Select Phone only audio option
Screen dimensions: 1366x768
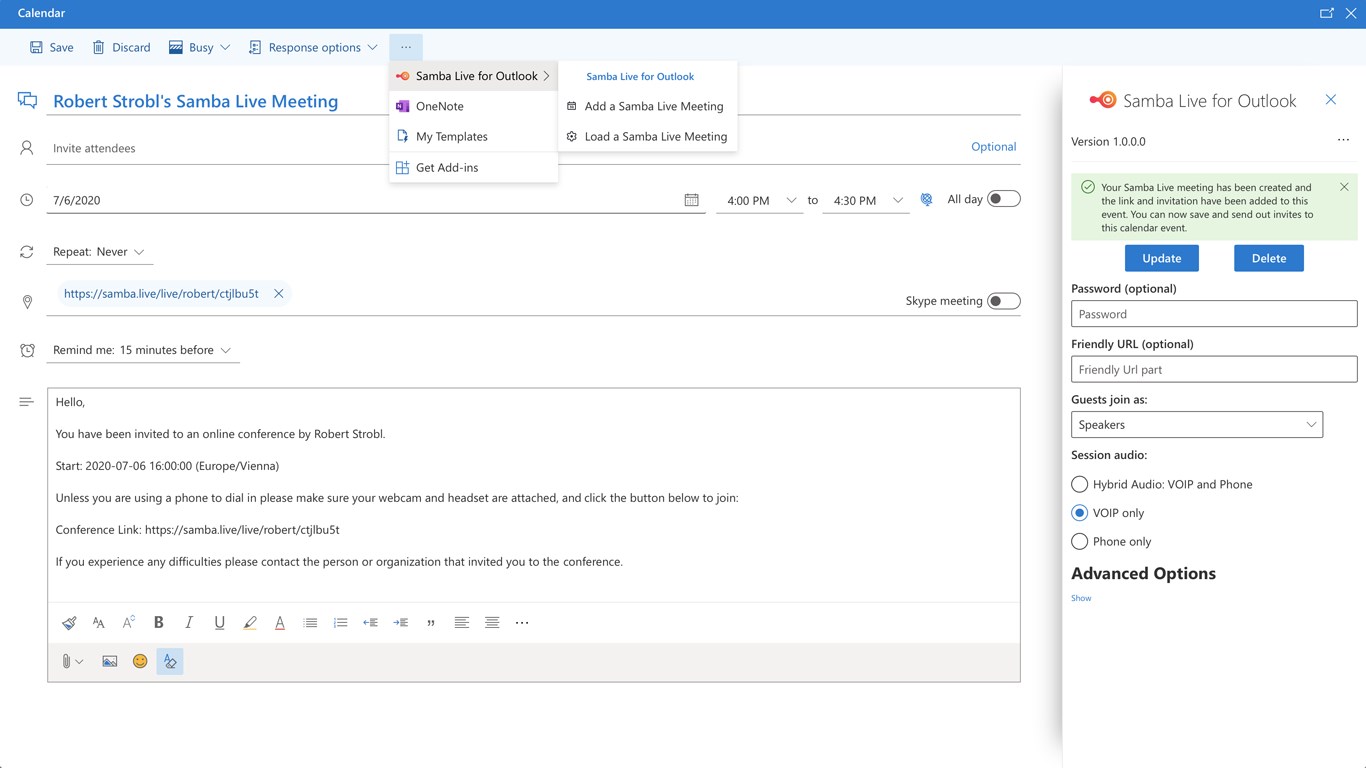tap(1079, 542)
